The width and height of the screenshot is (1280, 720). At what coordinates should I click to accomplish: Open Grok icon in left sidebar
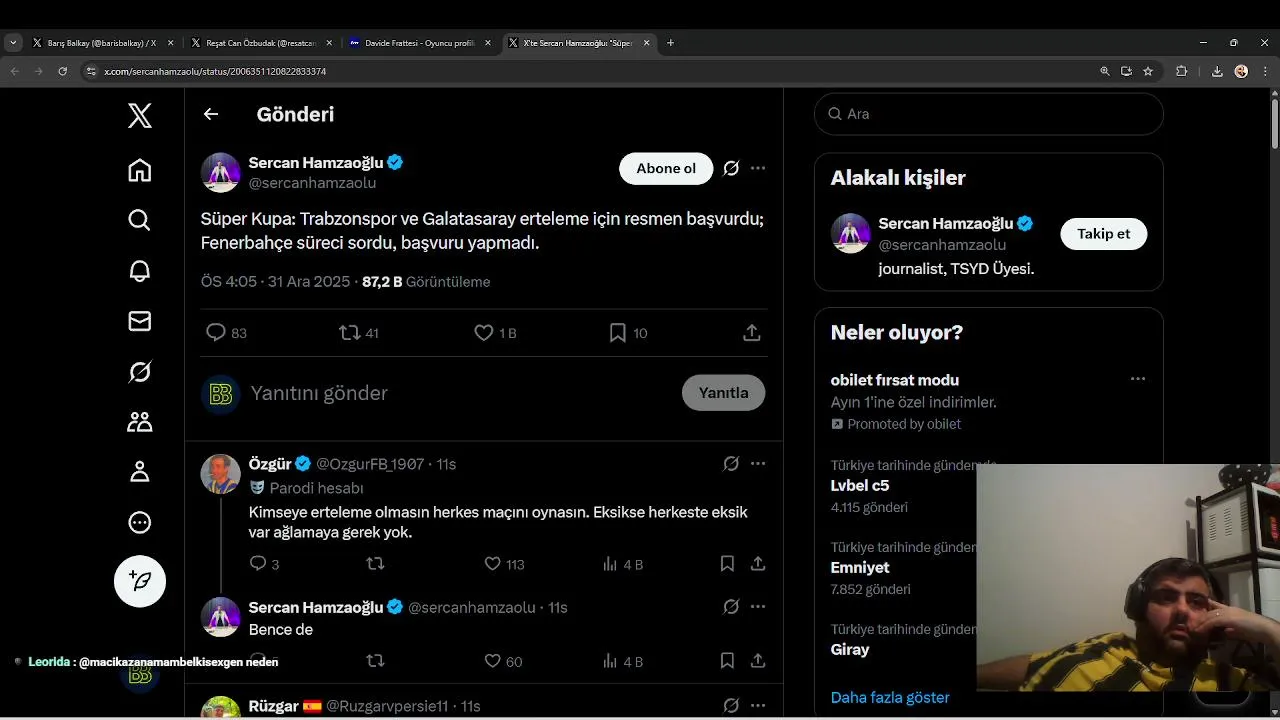click(140, 372)
